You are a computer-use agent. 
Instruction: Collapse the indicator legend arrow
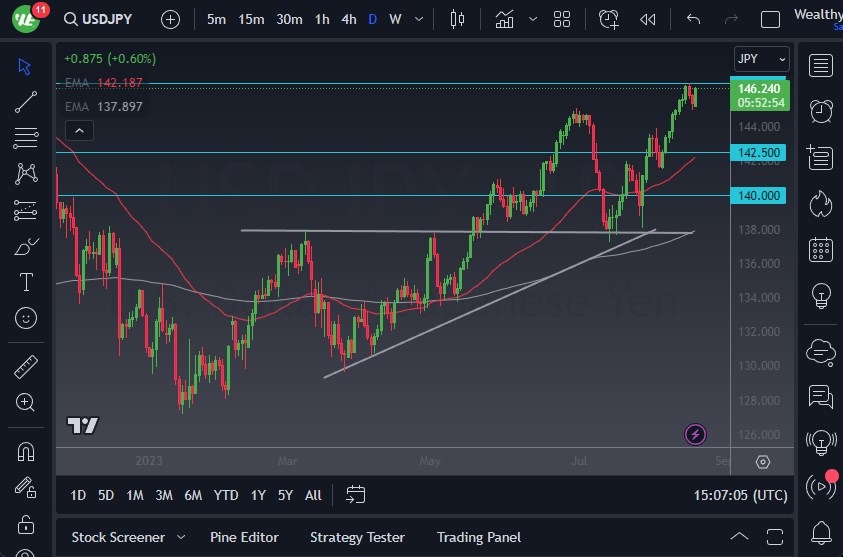point(79,130)
